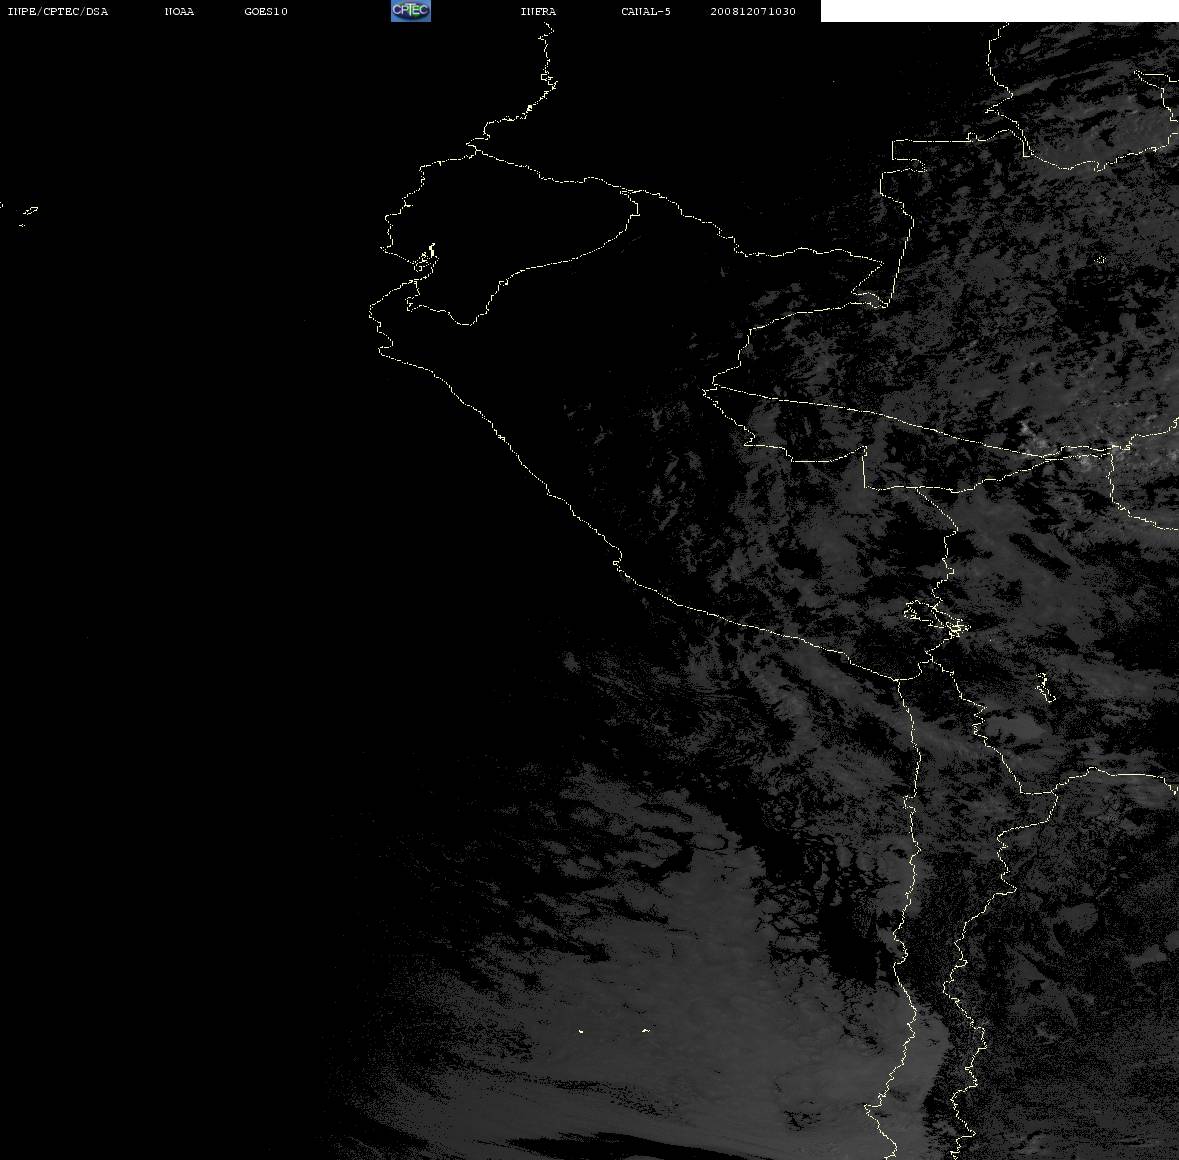This screenshot has height=1160, width=1179.
Task: Click the CPTEC logo in the header
Action: pos(411,11)
